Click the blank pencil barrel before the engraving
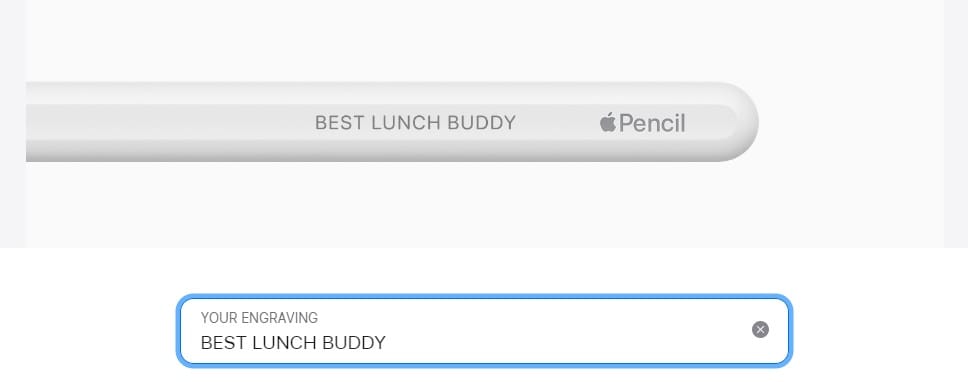 point(167,122)
